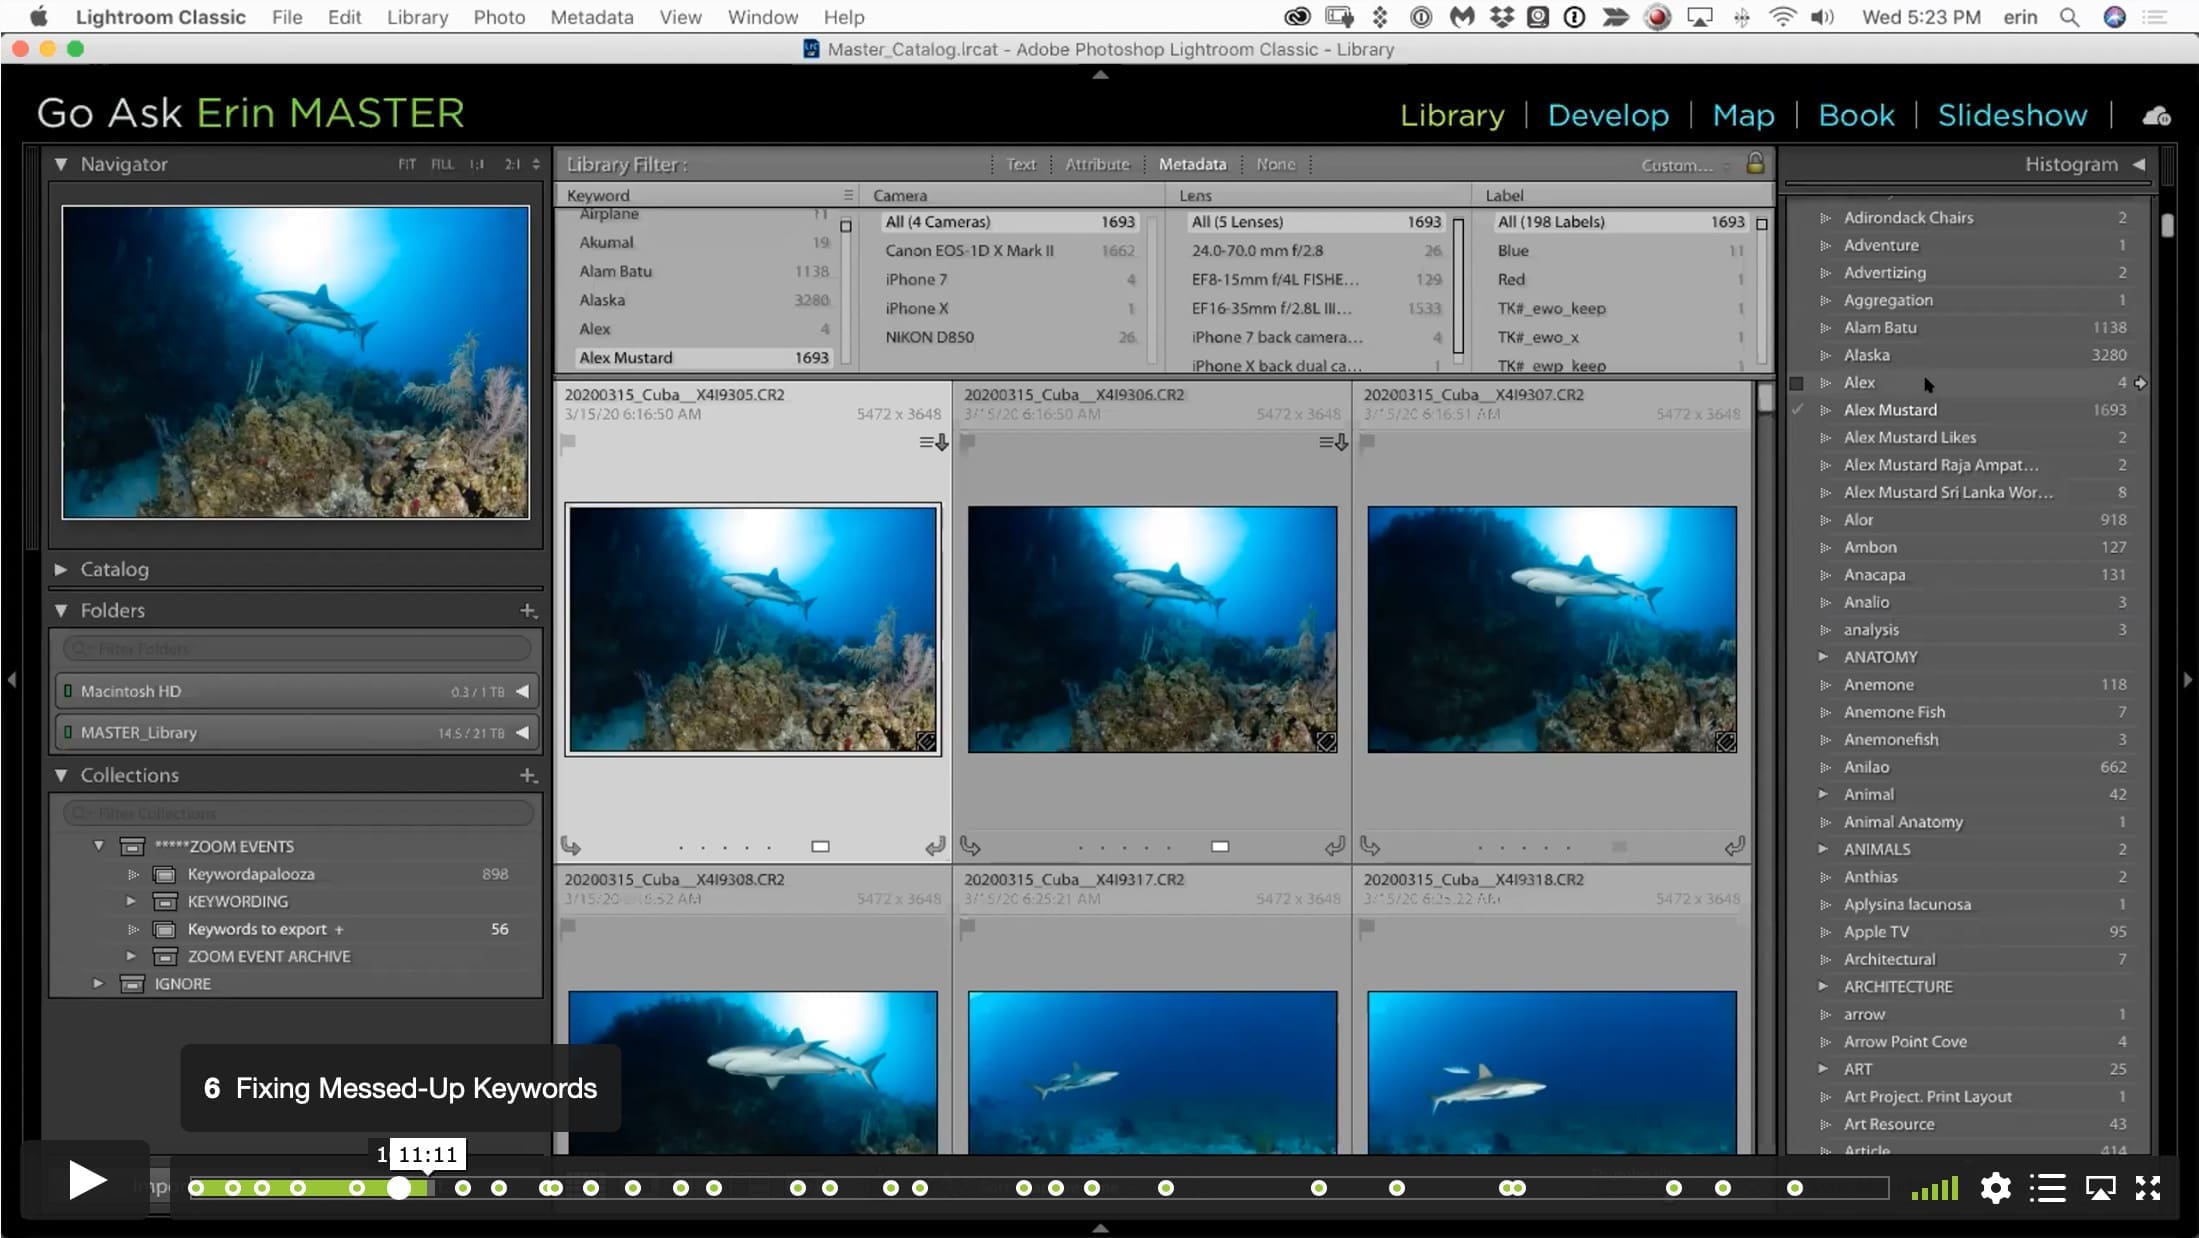This screenshot has height=1238, width=2199.
Task: Open the video chapters list icon
Action: click(2047, 1188)
